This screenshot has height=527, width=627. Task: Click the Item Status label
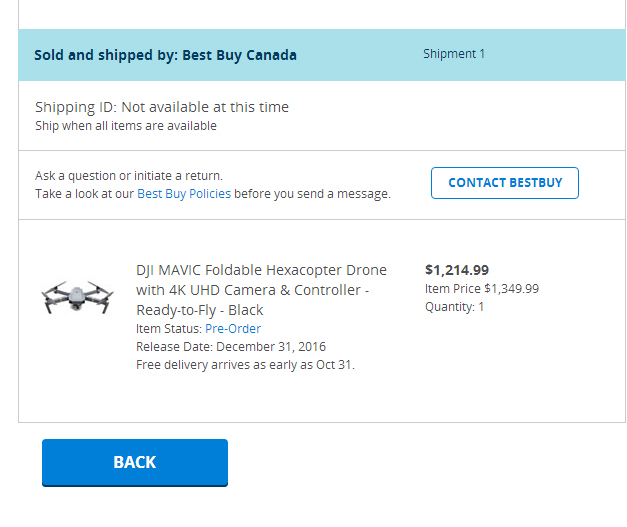tap(169, 329)
